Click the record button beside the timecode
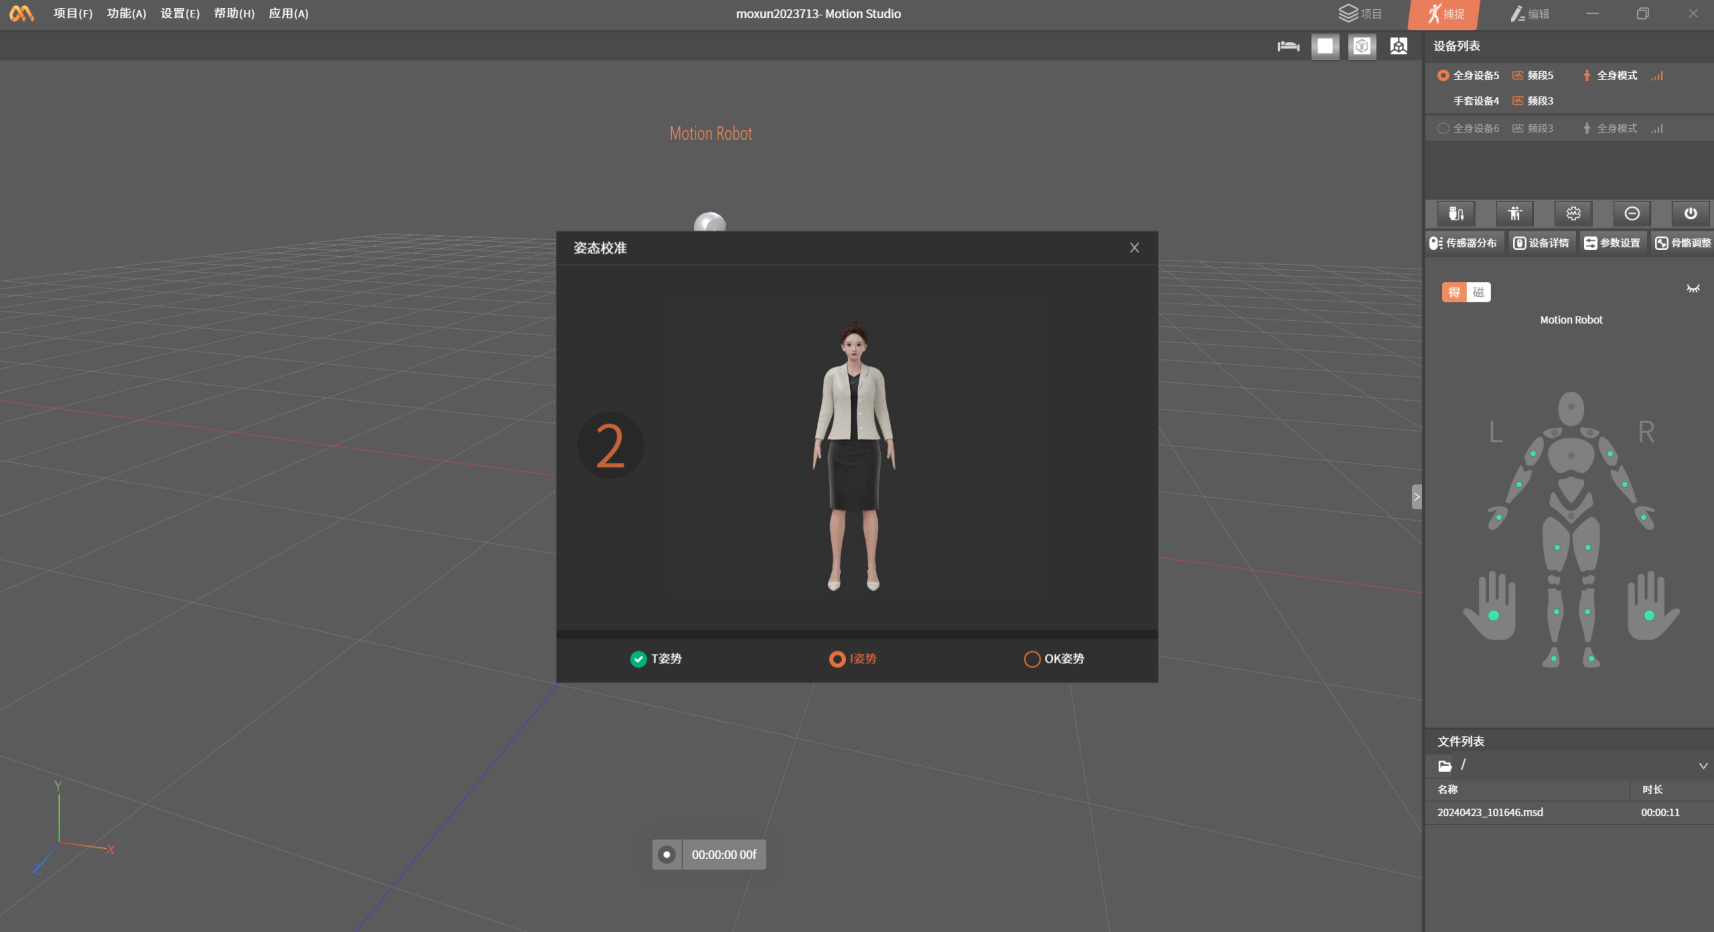This screenshot has width=1714, height=932. click(x=667, y=855)
